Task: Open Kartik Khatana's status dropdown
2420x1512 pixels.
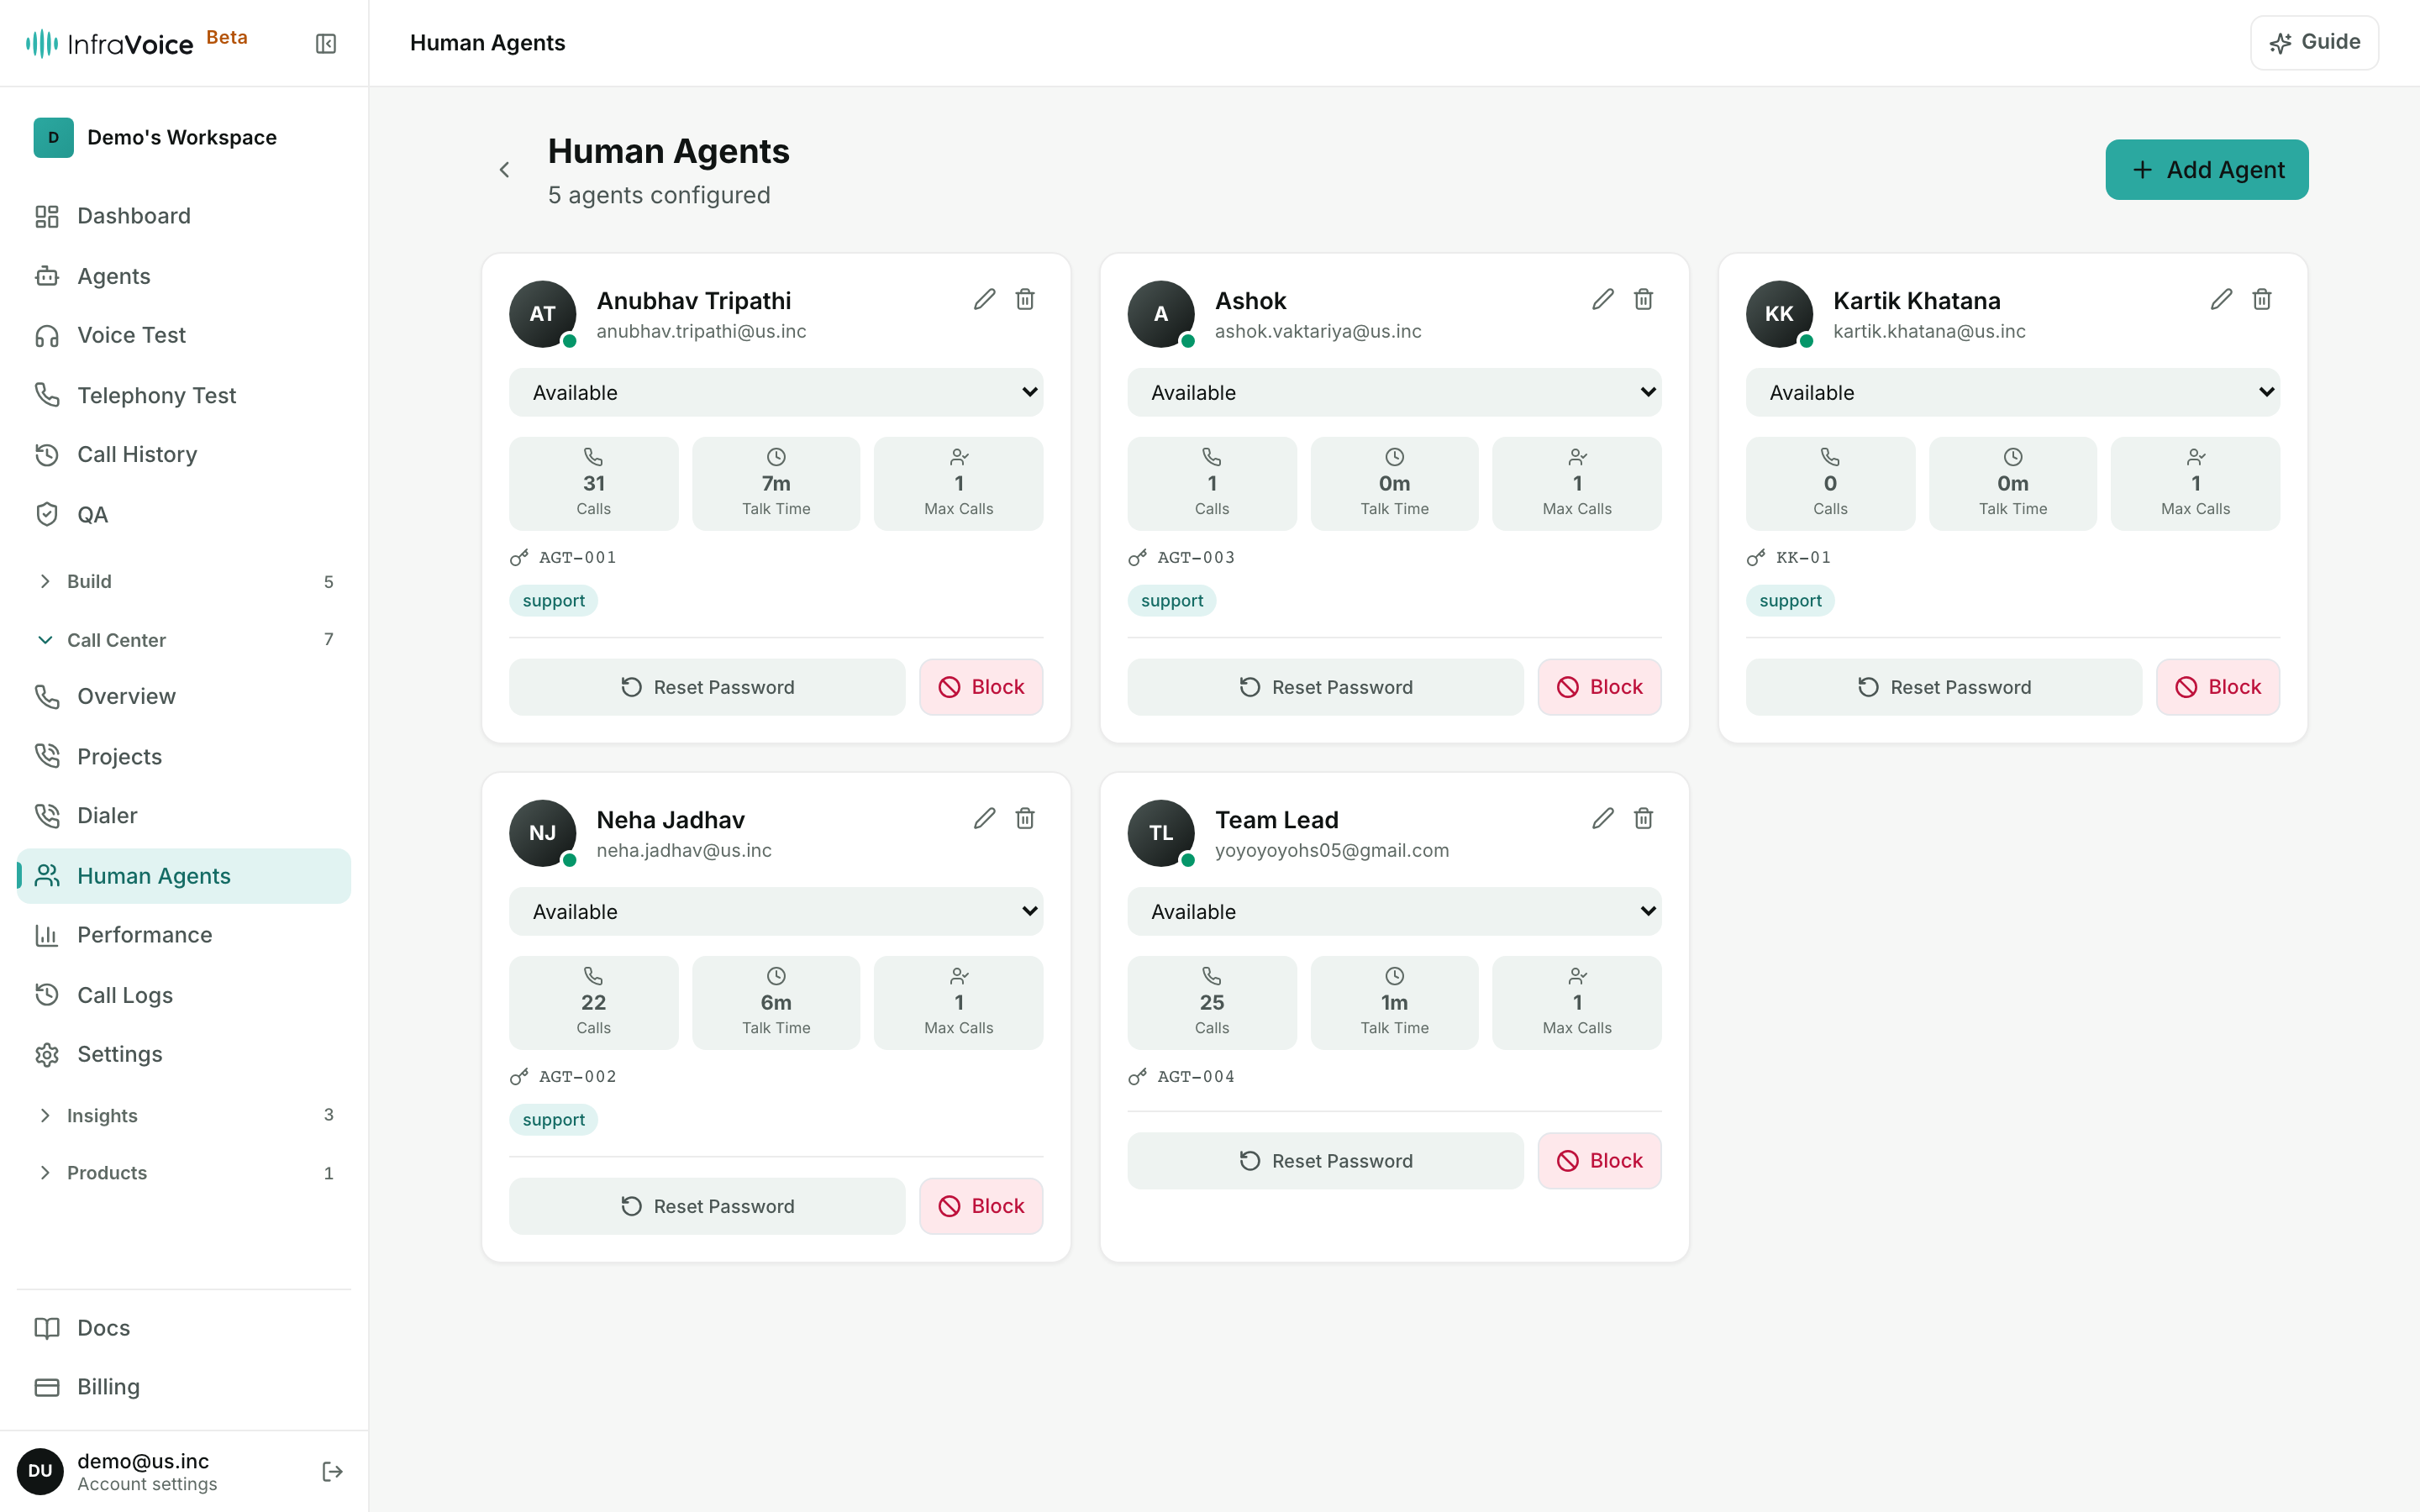Action: tap(2012, 392)
